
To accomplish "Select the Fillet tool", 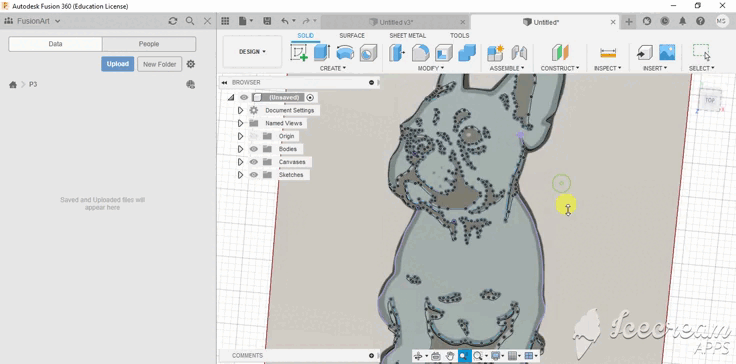I will point(421,52).
